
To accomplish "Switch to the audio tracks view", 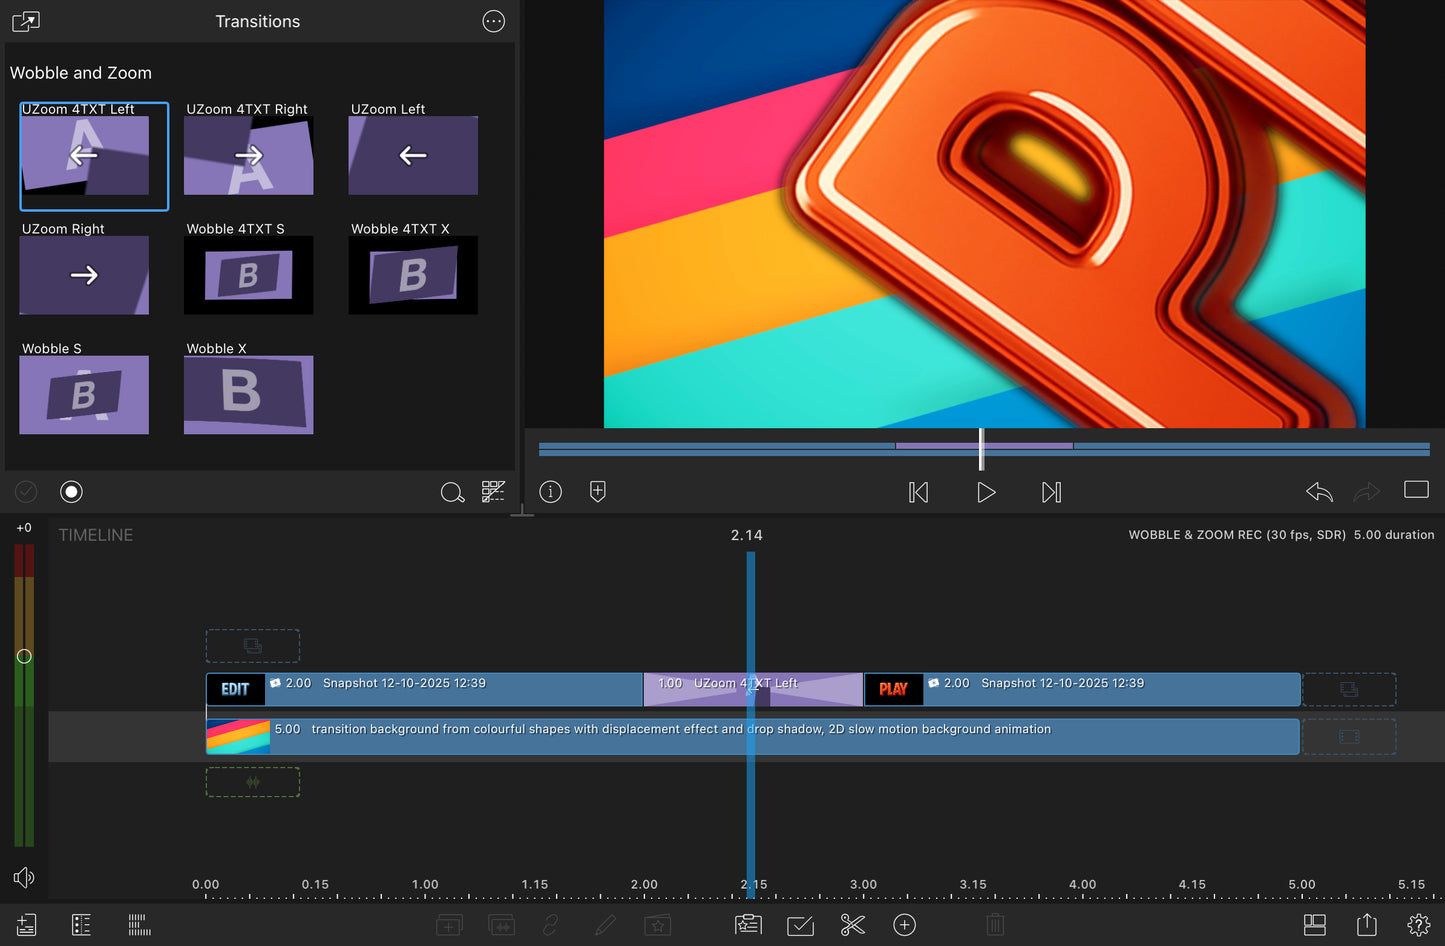I will click(x=139, y=925).
